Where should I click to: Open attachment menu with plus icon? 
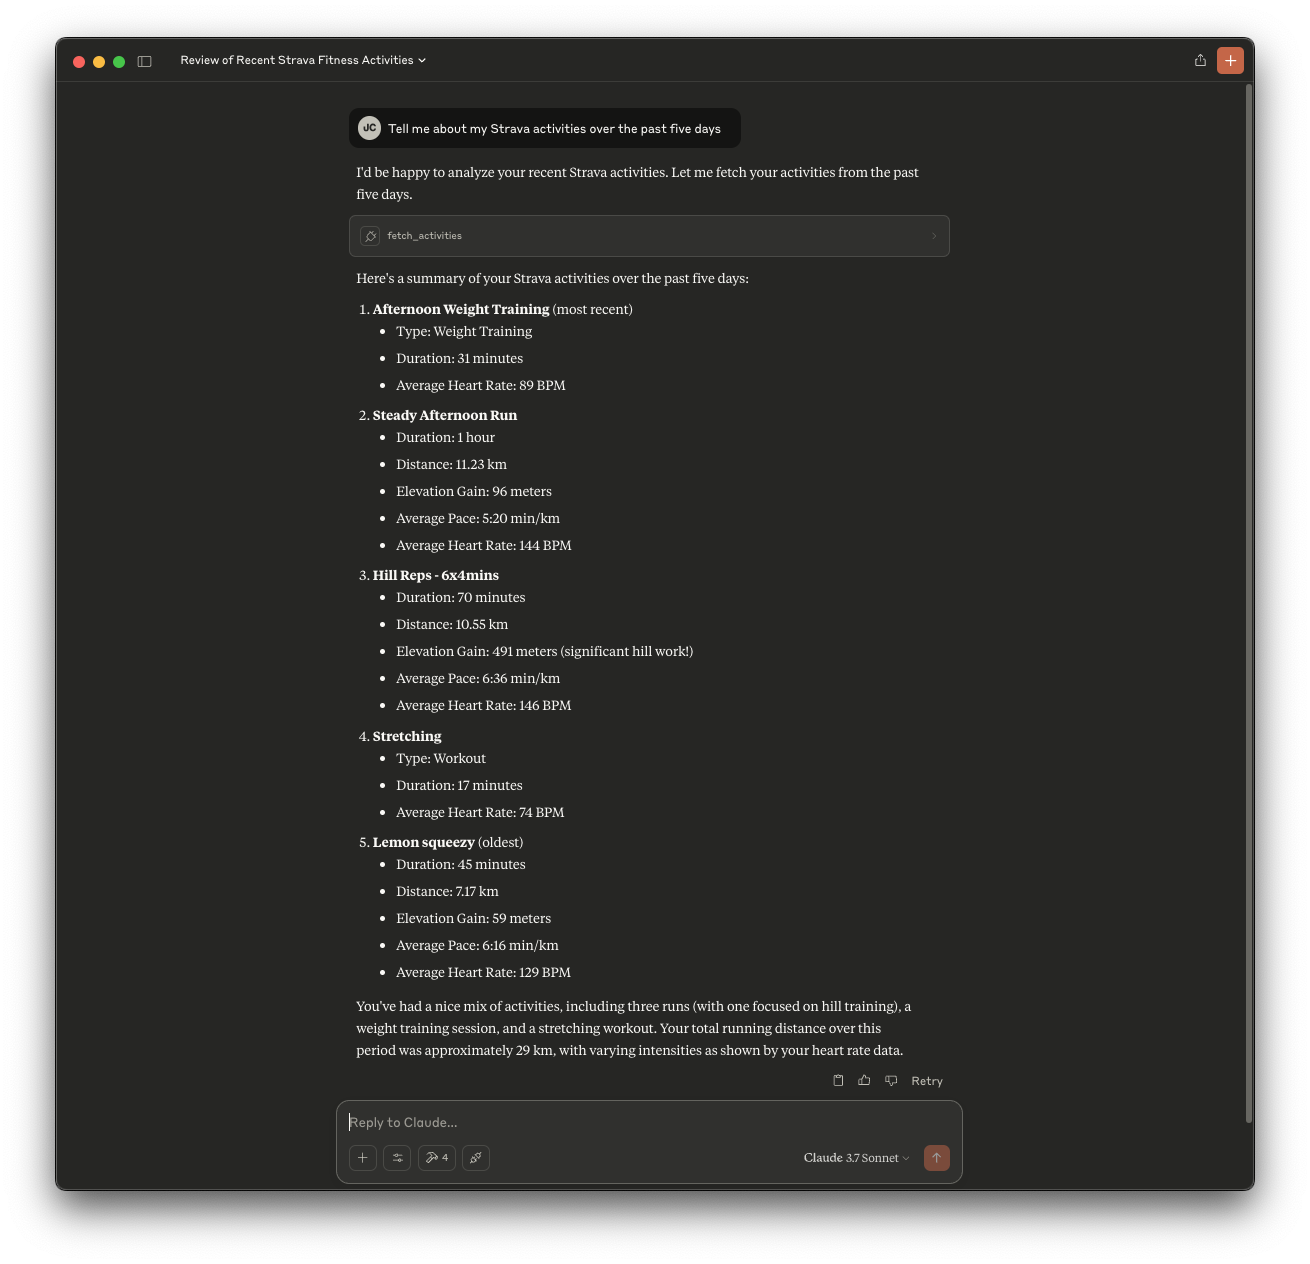pyautogui.click(x=363, y=1158)
